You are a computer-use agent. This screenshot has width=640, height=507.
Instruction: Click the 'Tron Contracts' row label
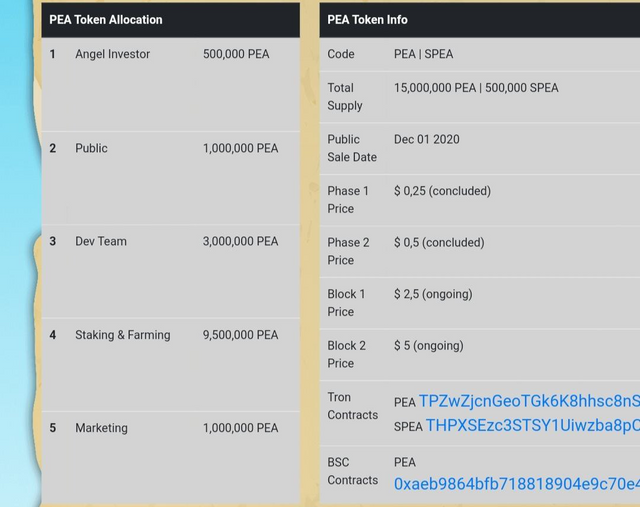pos(353,406)
